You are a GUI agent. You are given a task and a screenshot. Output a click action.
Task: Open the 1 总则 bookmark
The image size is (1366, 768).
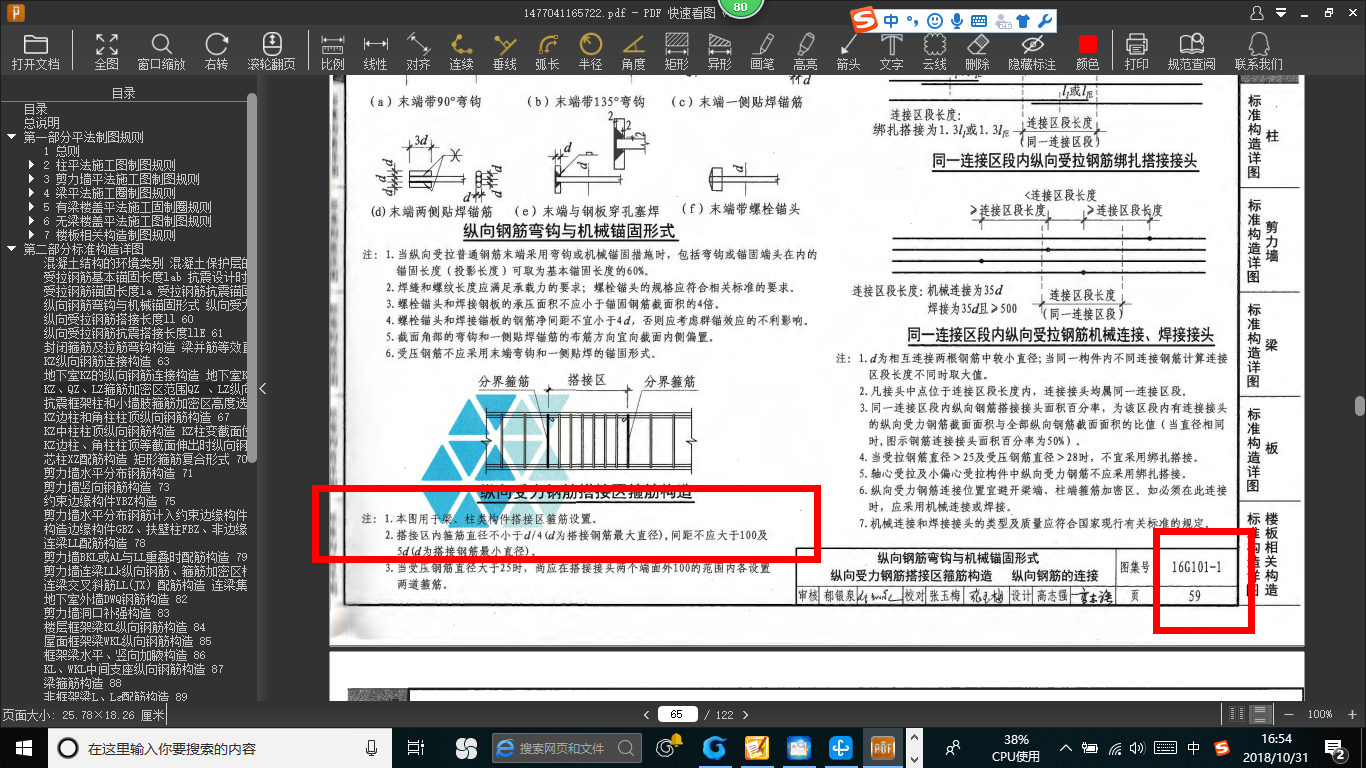point(61,151)
